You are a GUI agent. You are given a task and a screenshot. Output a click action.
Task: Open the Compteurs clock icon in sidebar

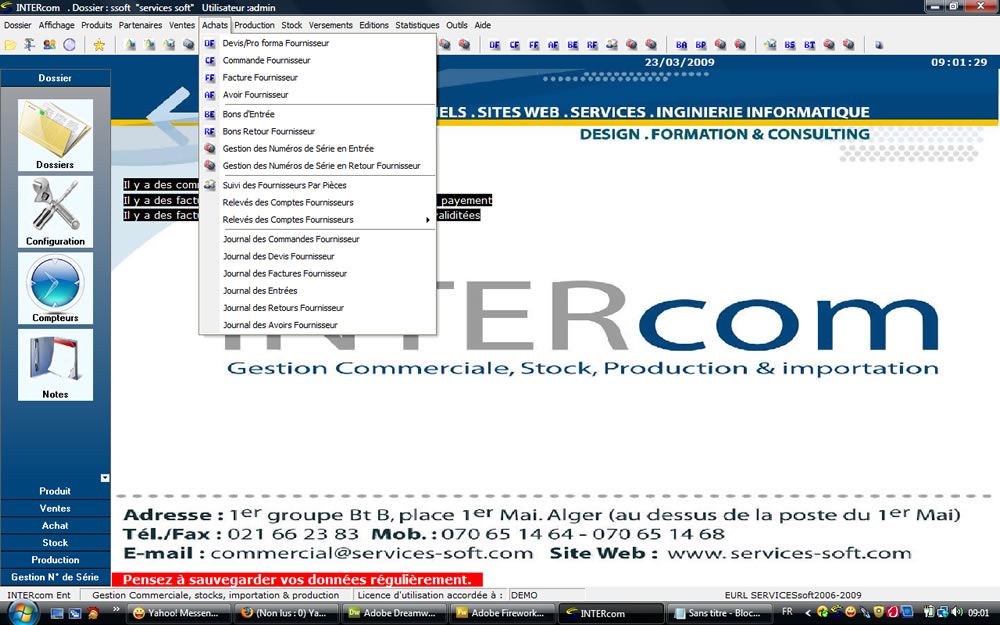(x=55, y=288)
